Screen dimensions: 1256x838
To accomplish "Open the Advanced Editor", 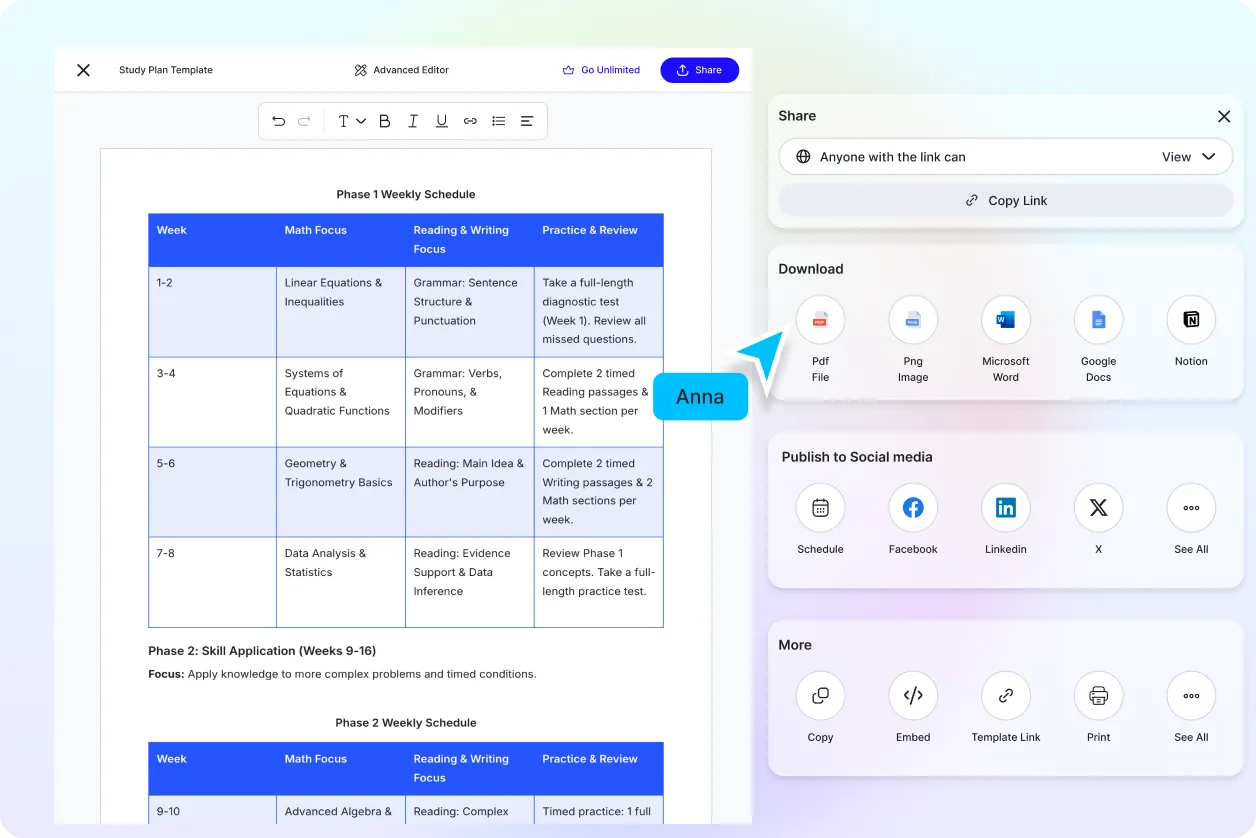I will [x=402, y=70].
